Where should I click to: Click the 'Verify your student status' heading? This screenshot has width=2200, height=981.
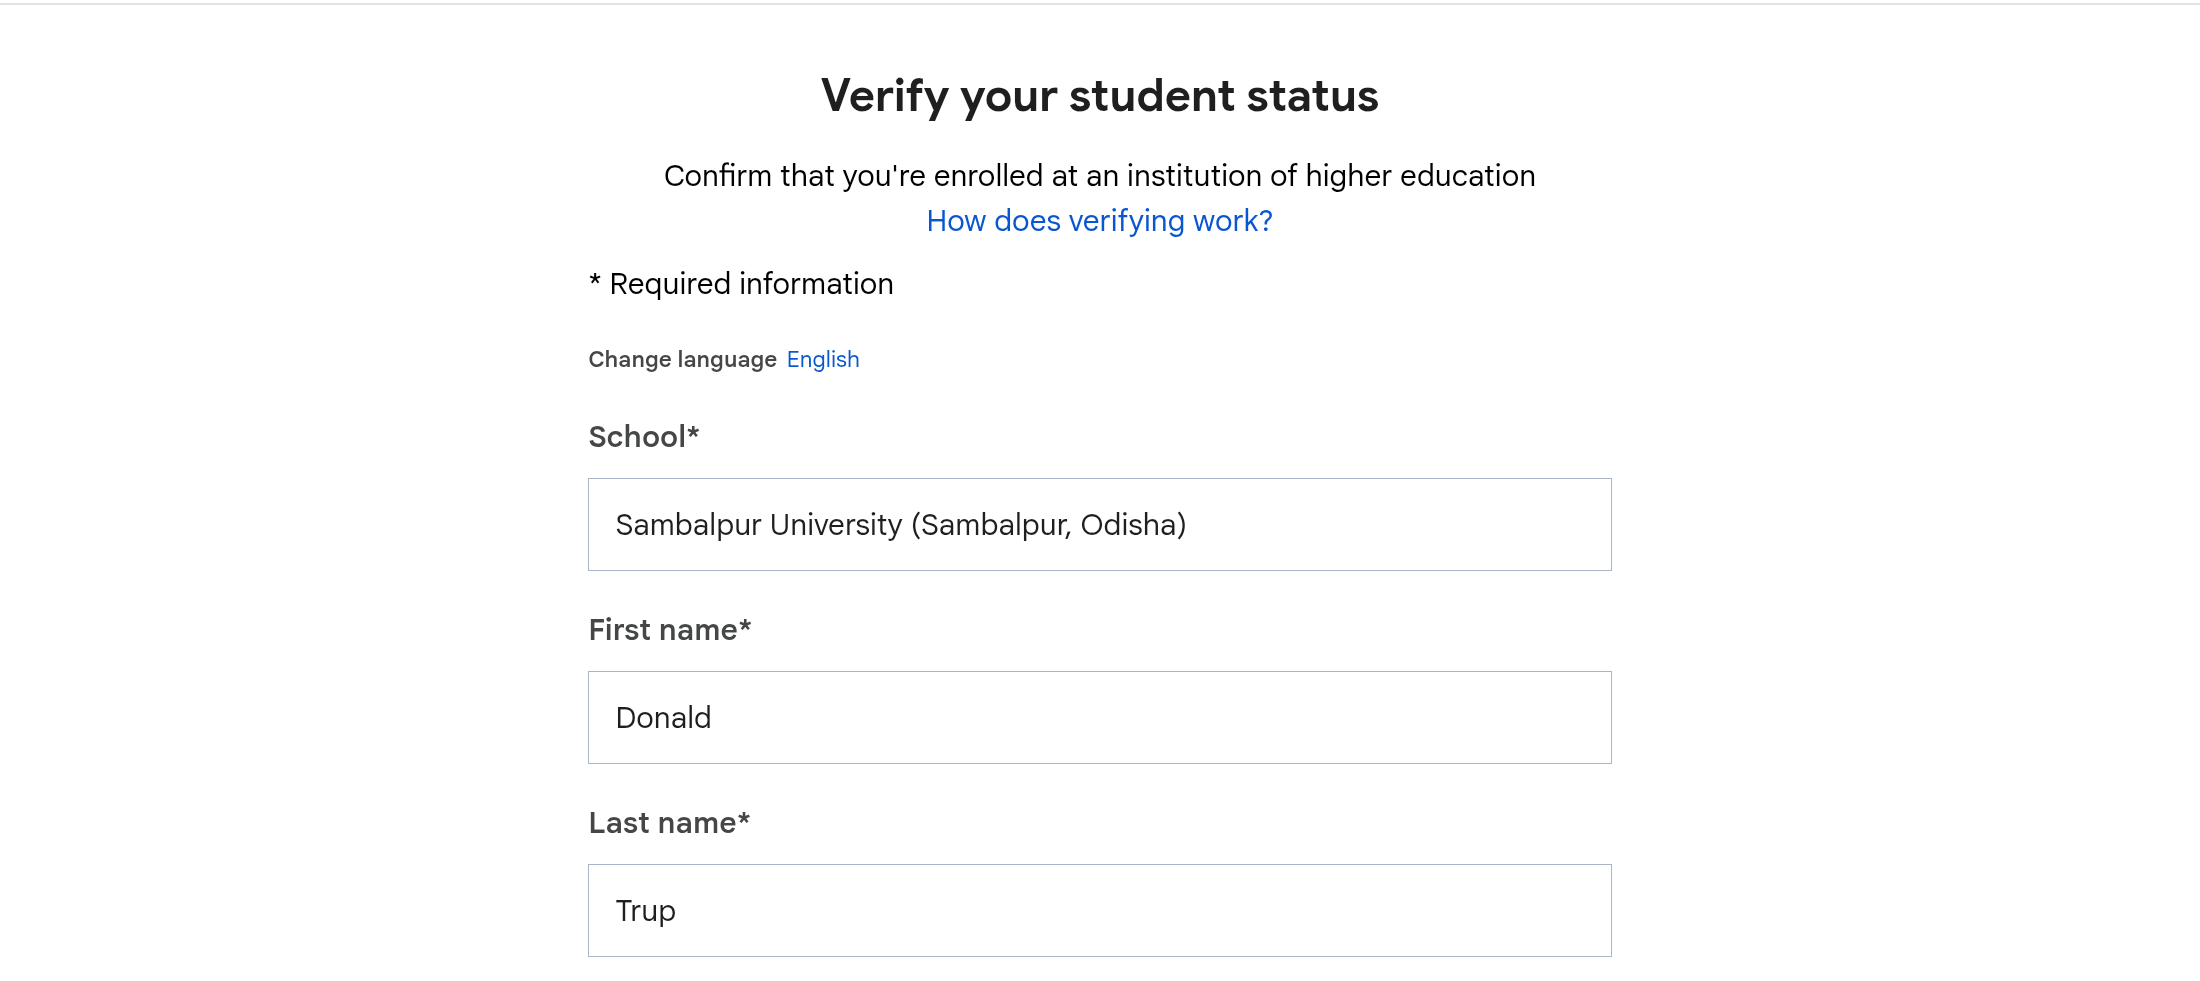(x=1099, y=96)
